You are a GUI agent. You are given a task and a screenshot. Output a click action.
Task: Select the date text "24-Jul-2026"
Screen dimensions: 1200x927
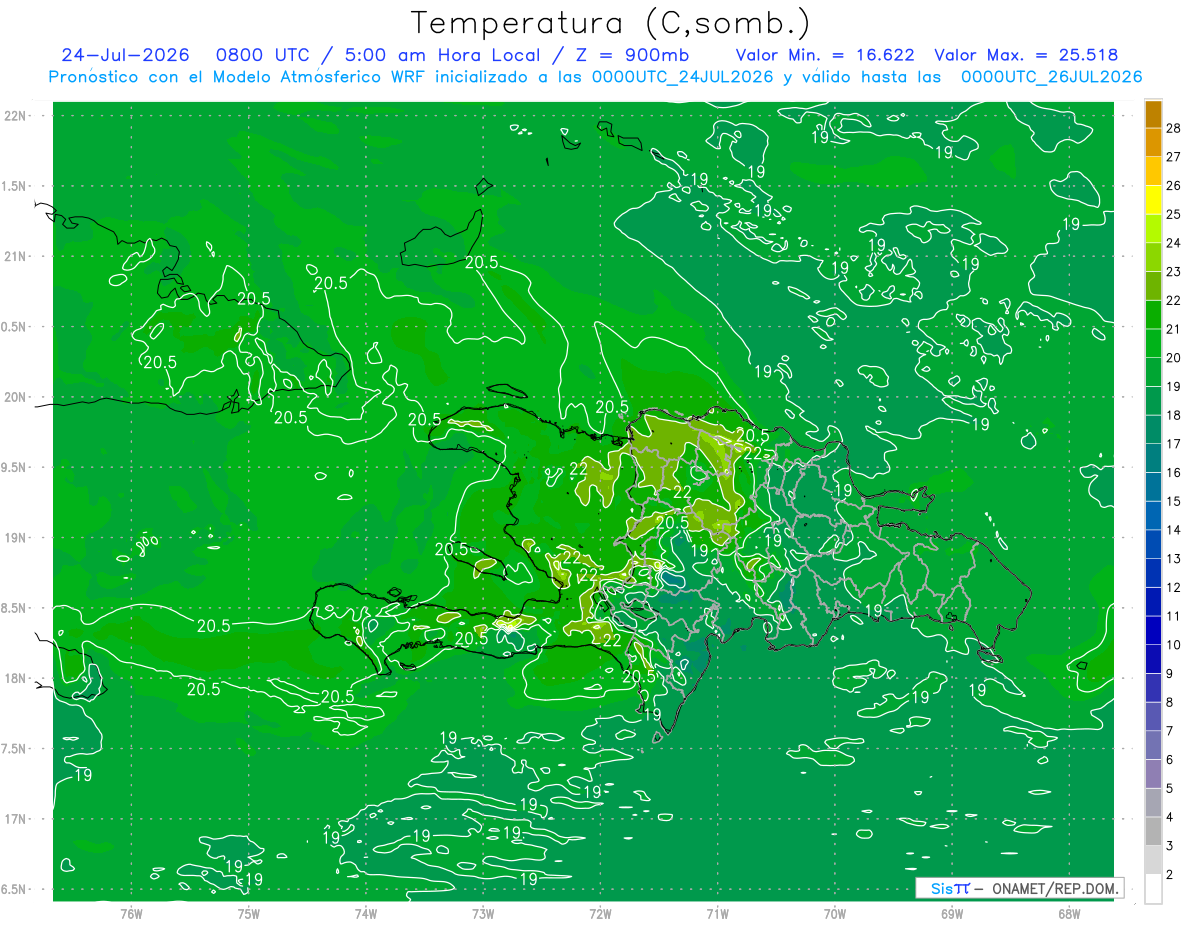click(126, 55)
